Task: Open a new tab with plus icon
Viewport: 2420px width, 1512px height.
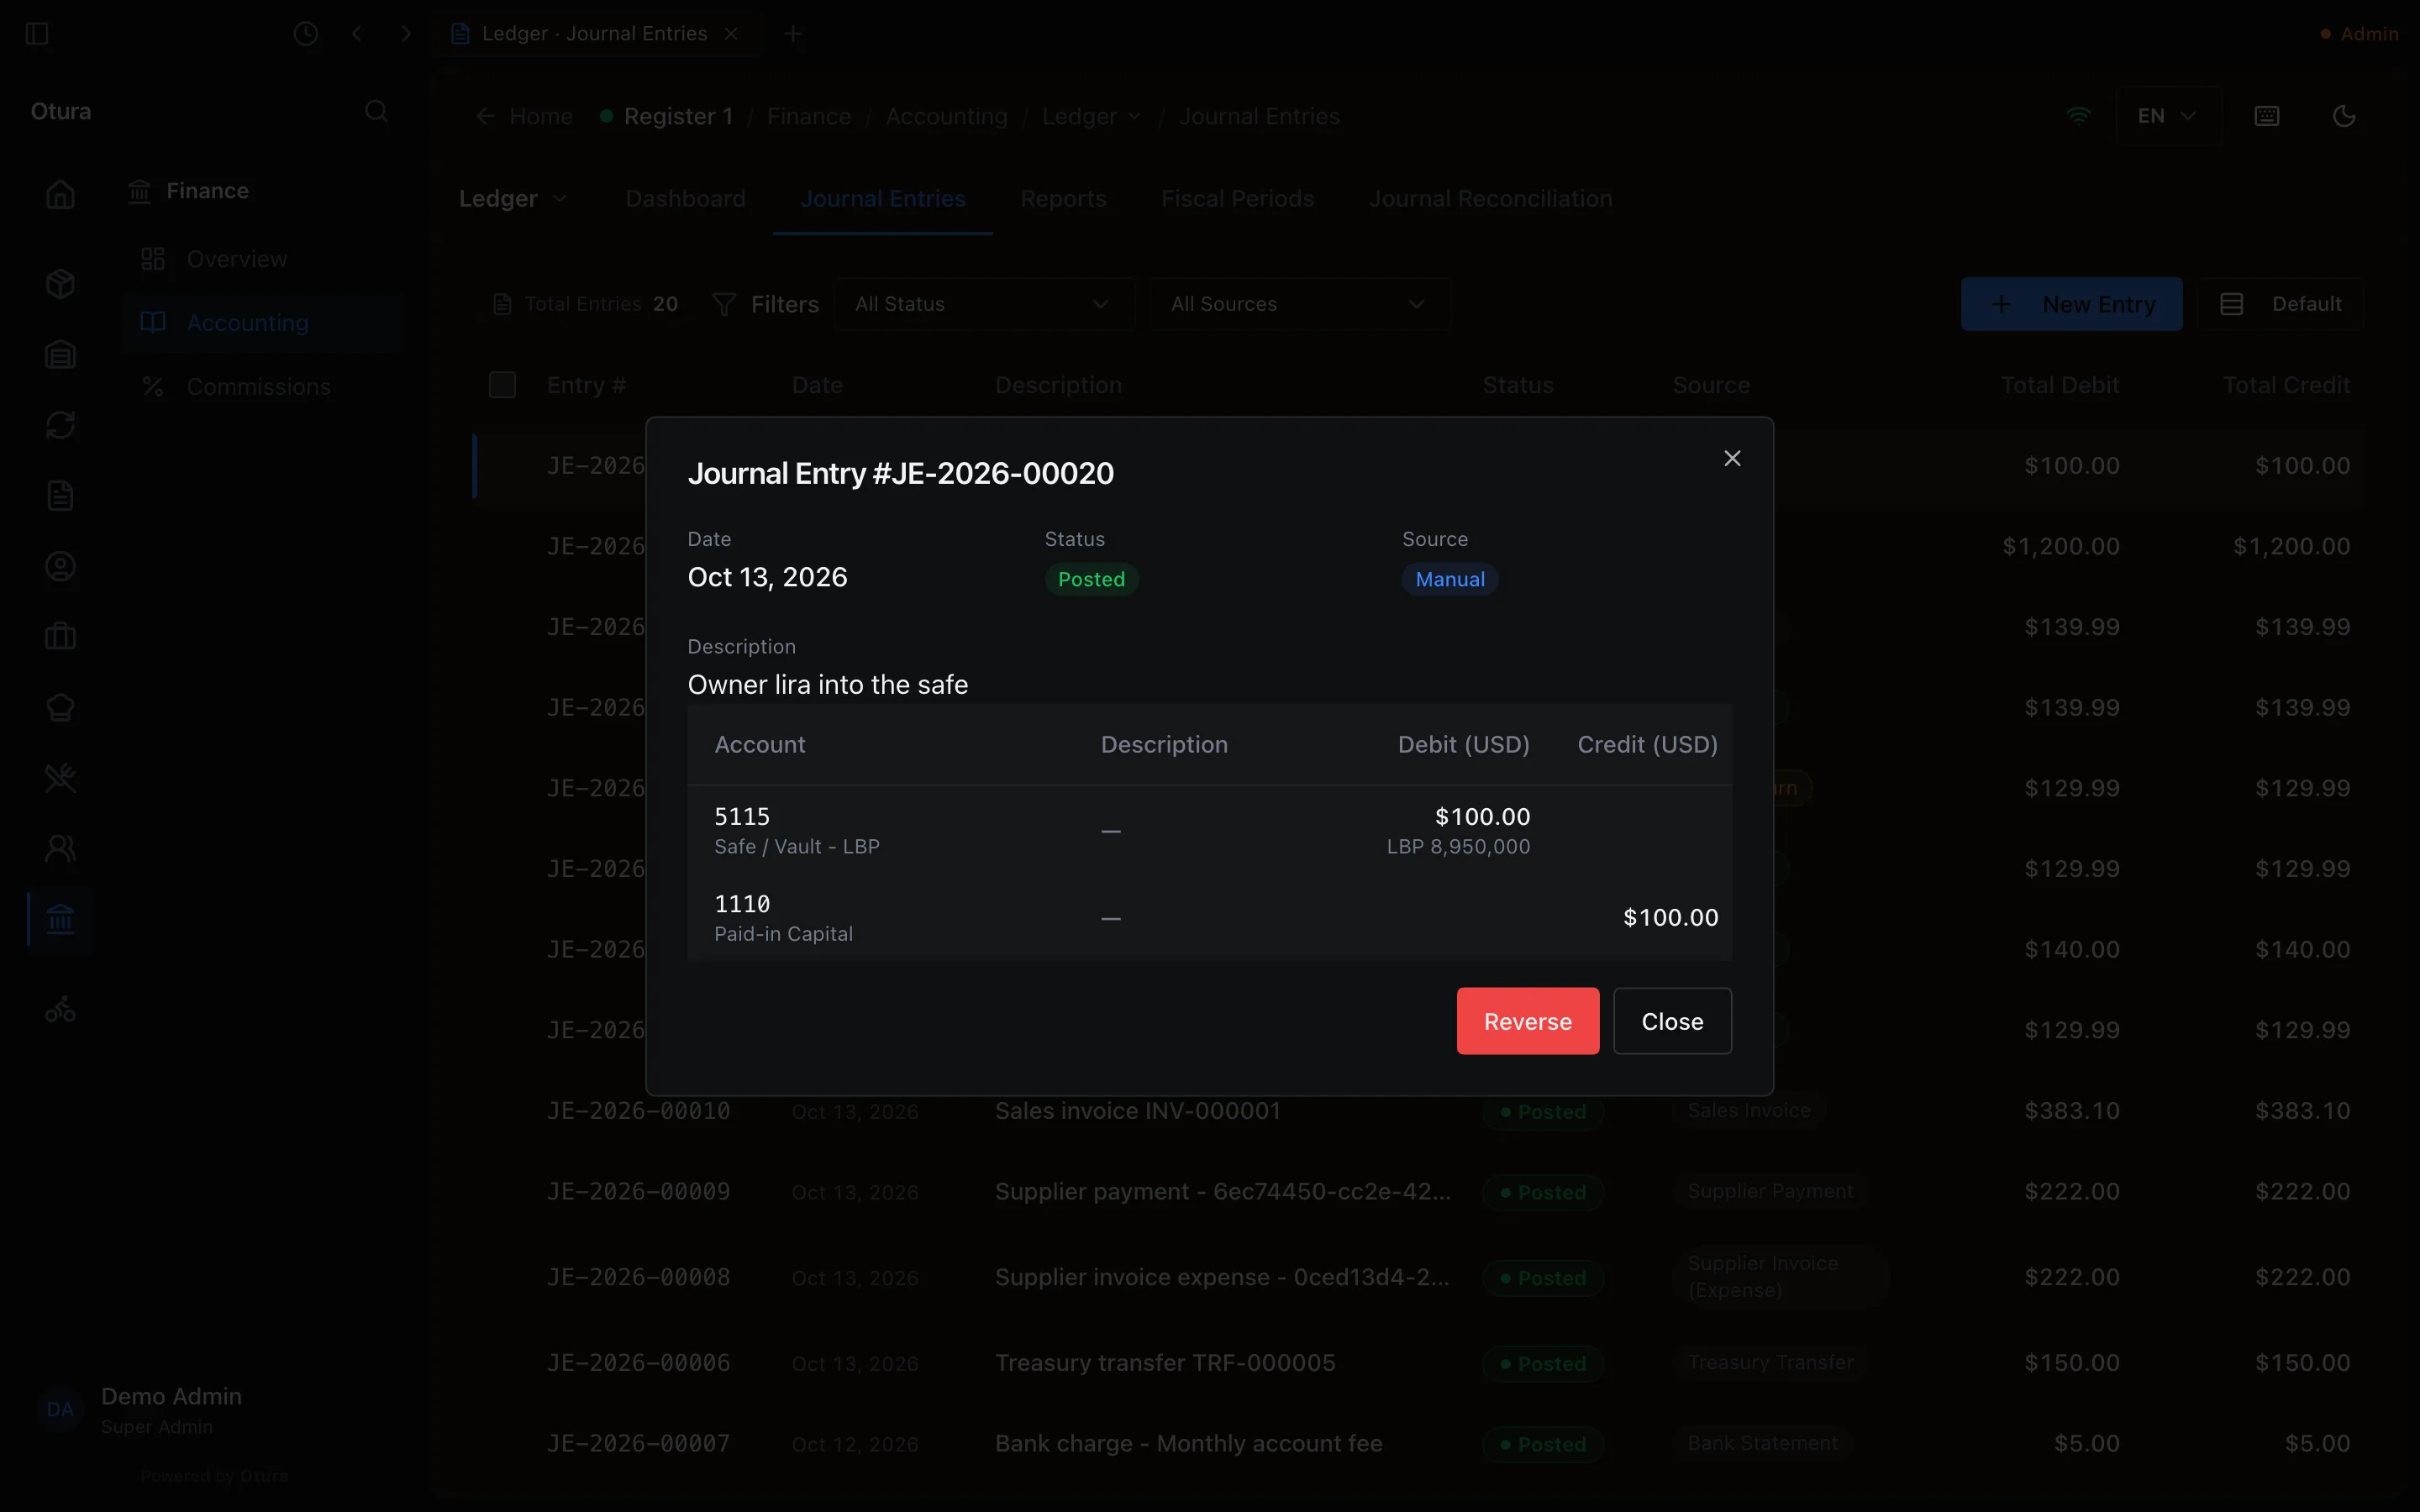Action: [x=793, y=34]
